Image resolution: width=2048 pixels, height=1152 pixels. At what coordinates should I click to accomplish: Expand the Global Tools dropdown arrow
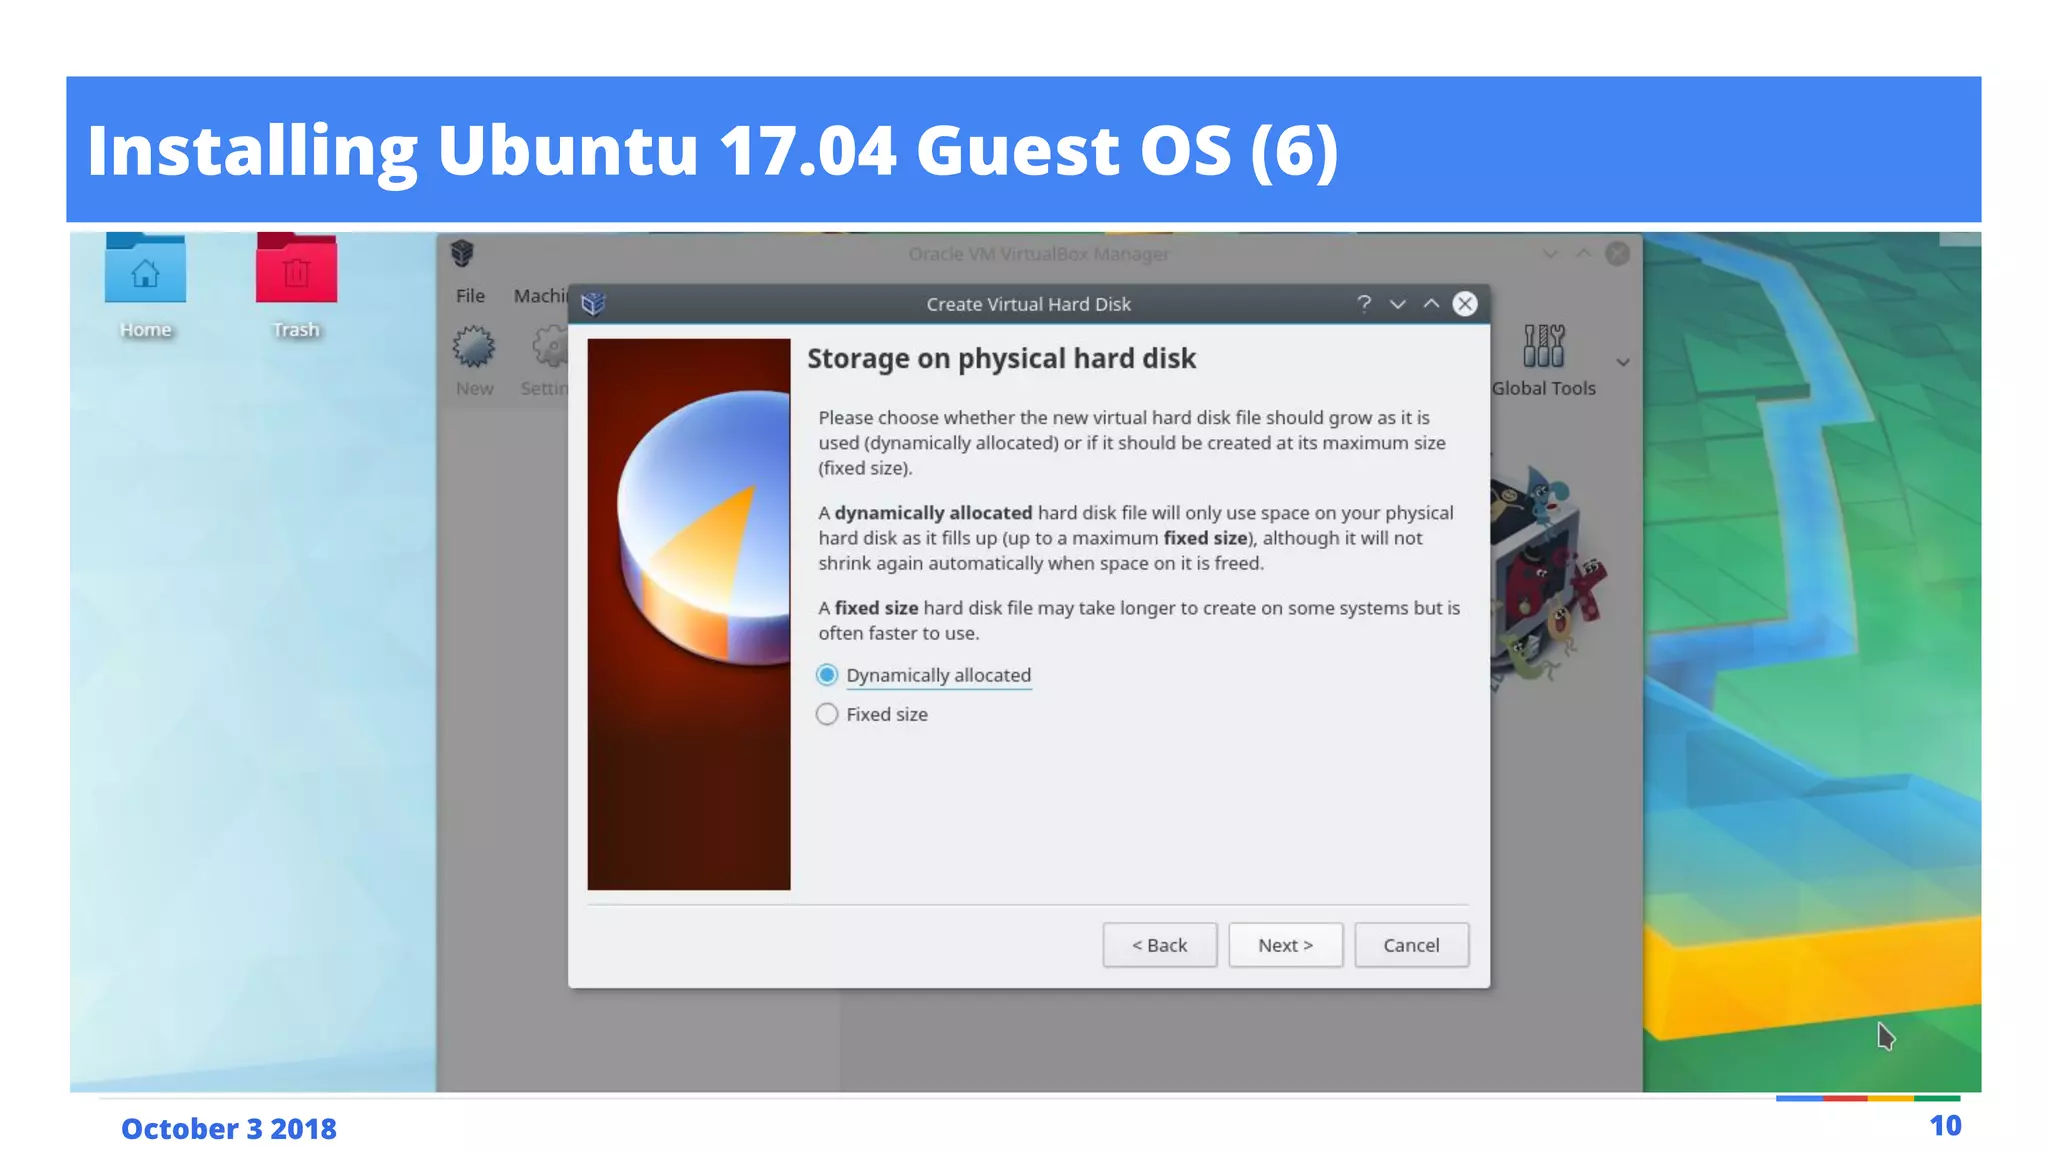(x=1623, y=362)
